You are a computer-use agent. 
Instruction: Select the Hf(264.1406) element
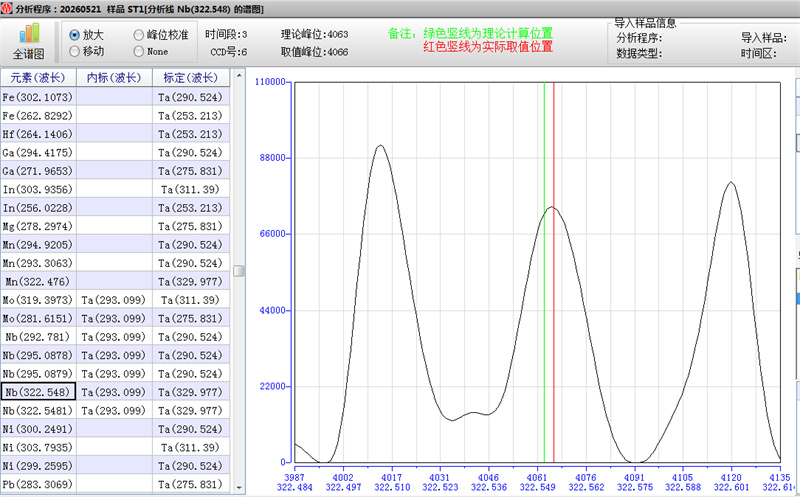pyautogui.click(x=38, y=134)
